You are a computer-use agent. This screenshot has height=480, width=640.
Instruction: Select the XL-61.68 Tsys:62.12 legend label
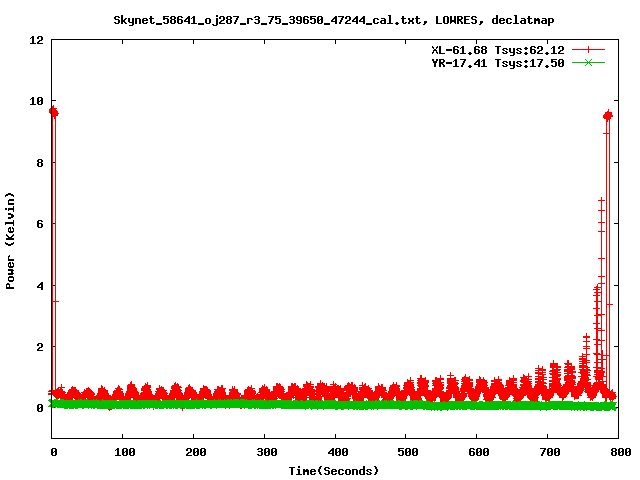[498, 50]
